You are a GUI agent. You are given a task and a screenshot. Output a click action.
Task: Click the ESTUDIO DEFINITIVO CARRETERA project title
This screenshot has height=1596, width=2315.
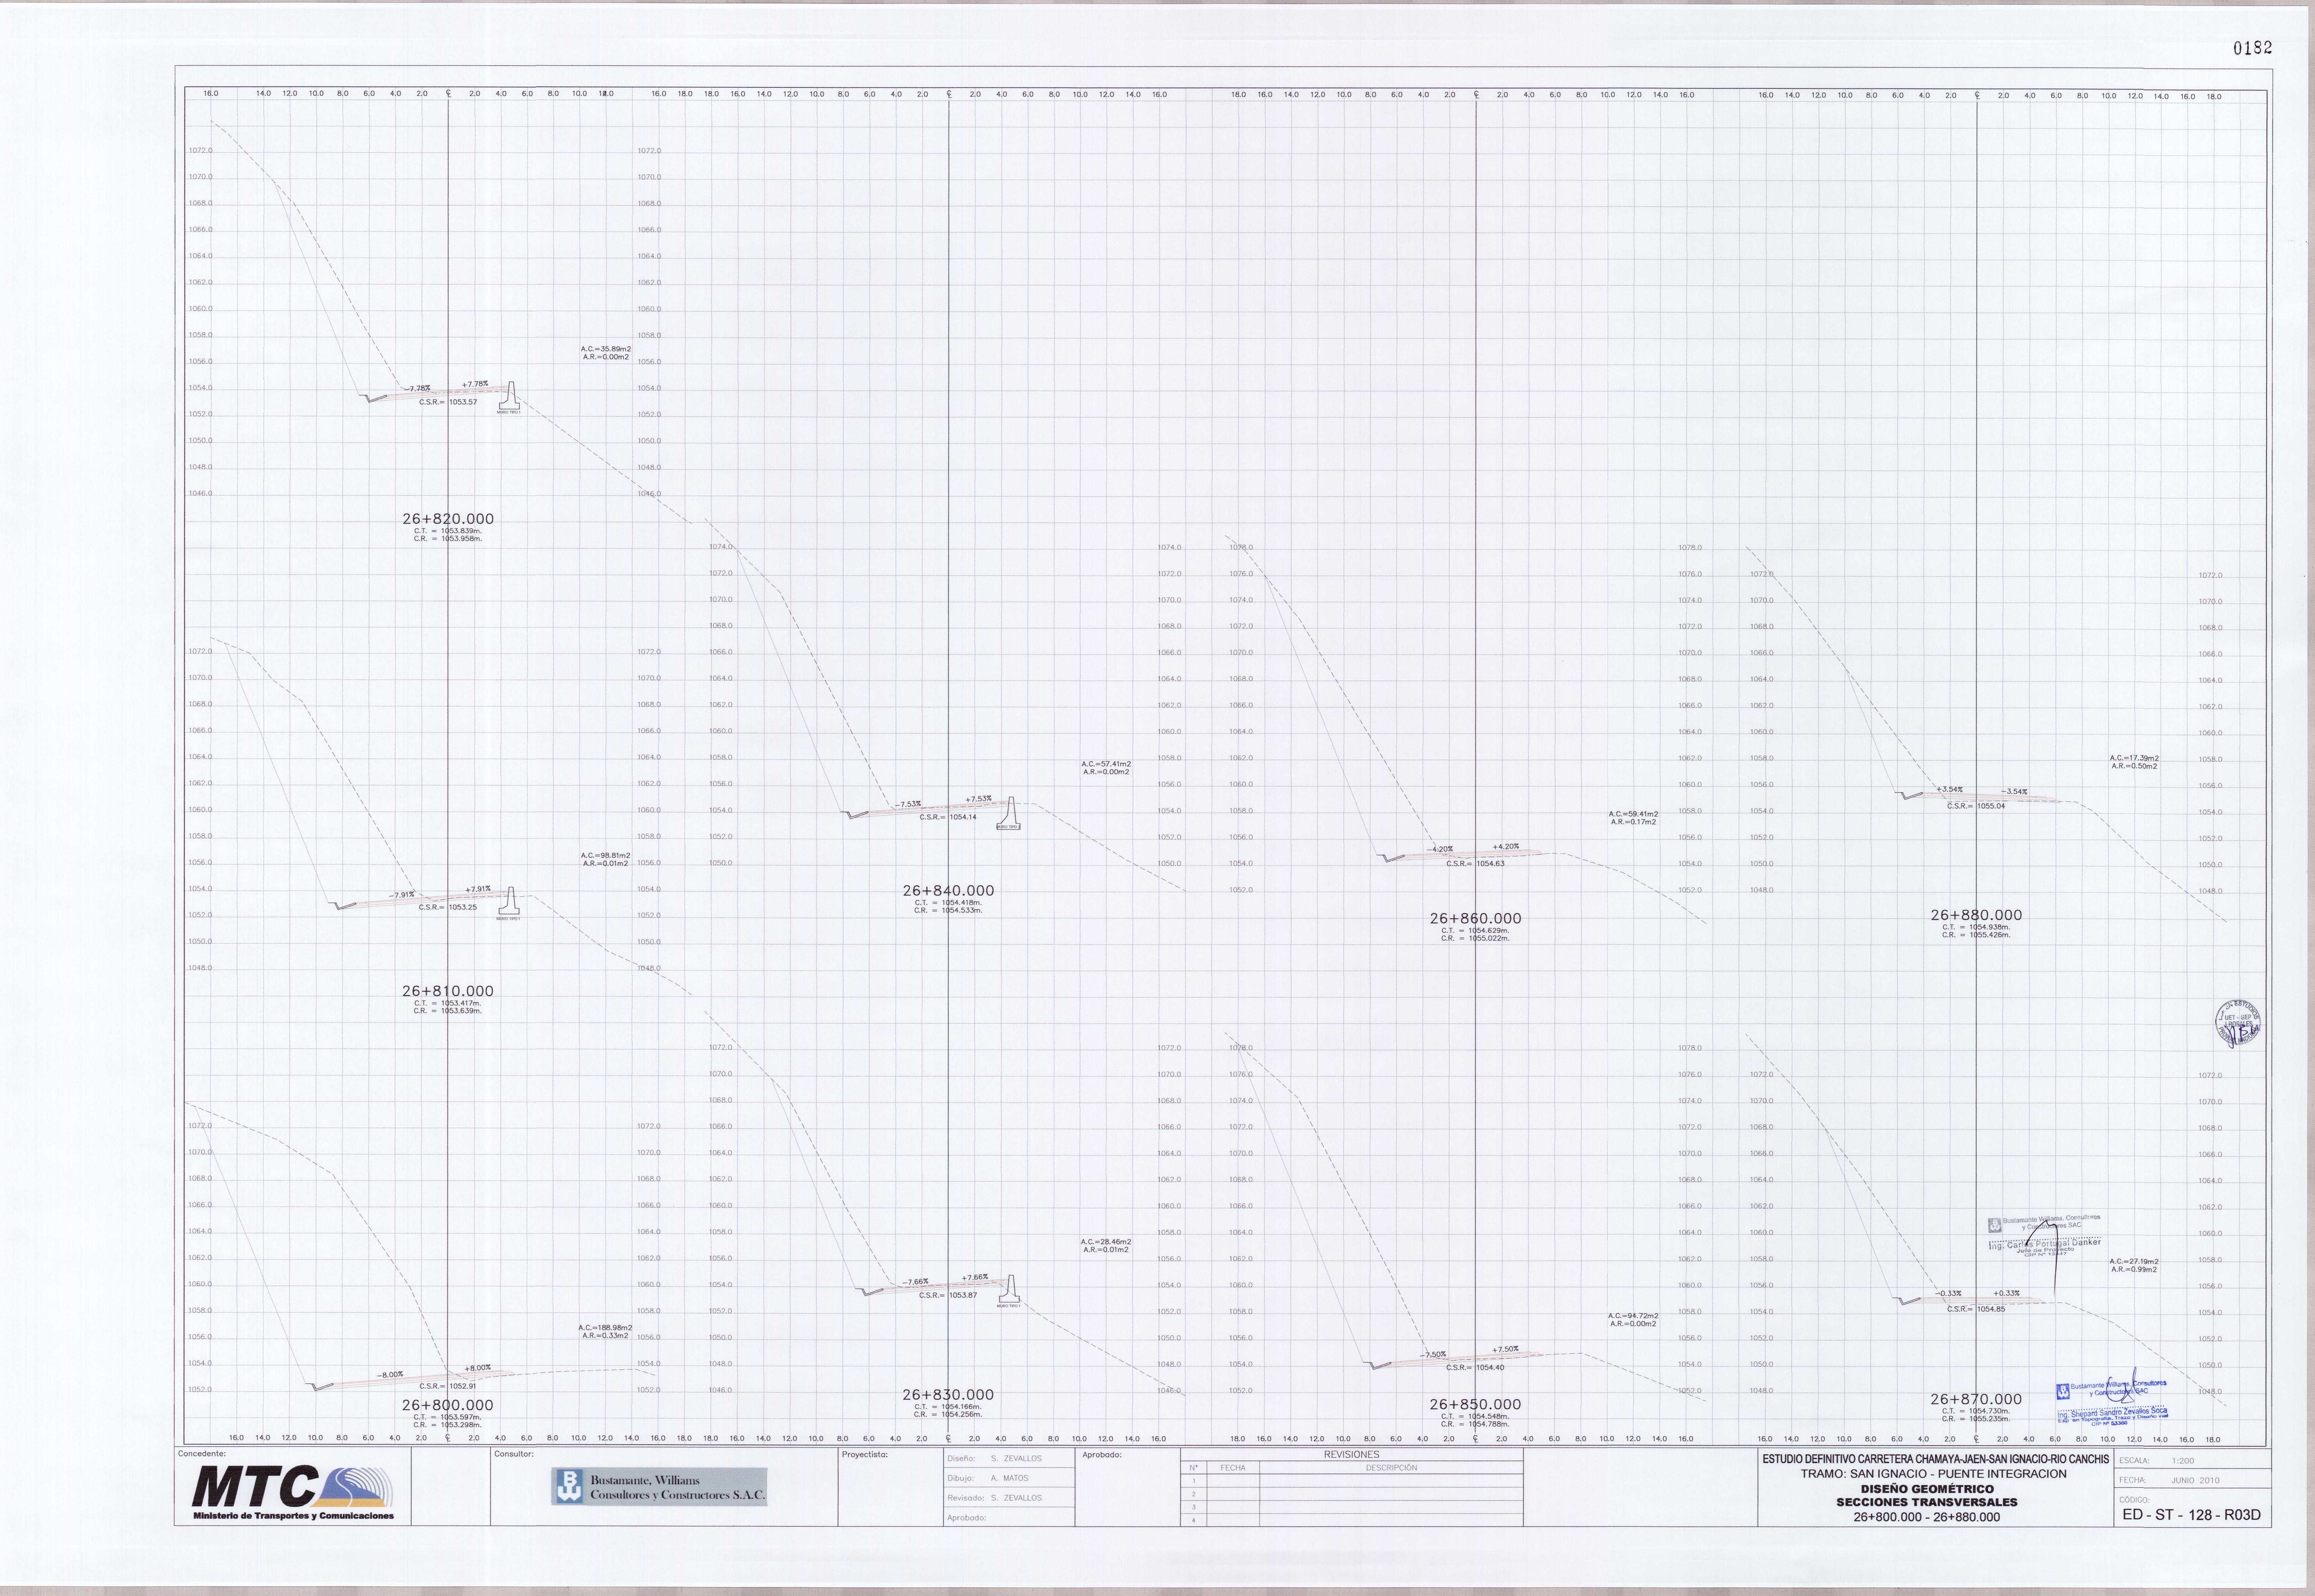[1935, 1460]
